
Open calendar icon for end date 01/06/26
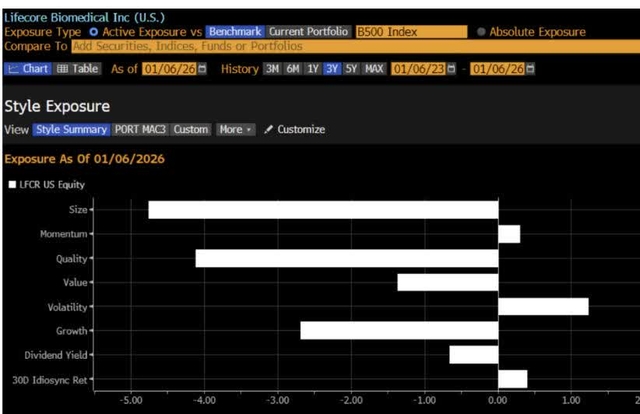(530, 69)
